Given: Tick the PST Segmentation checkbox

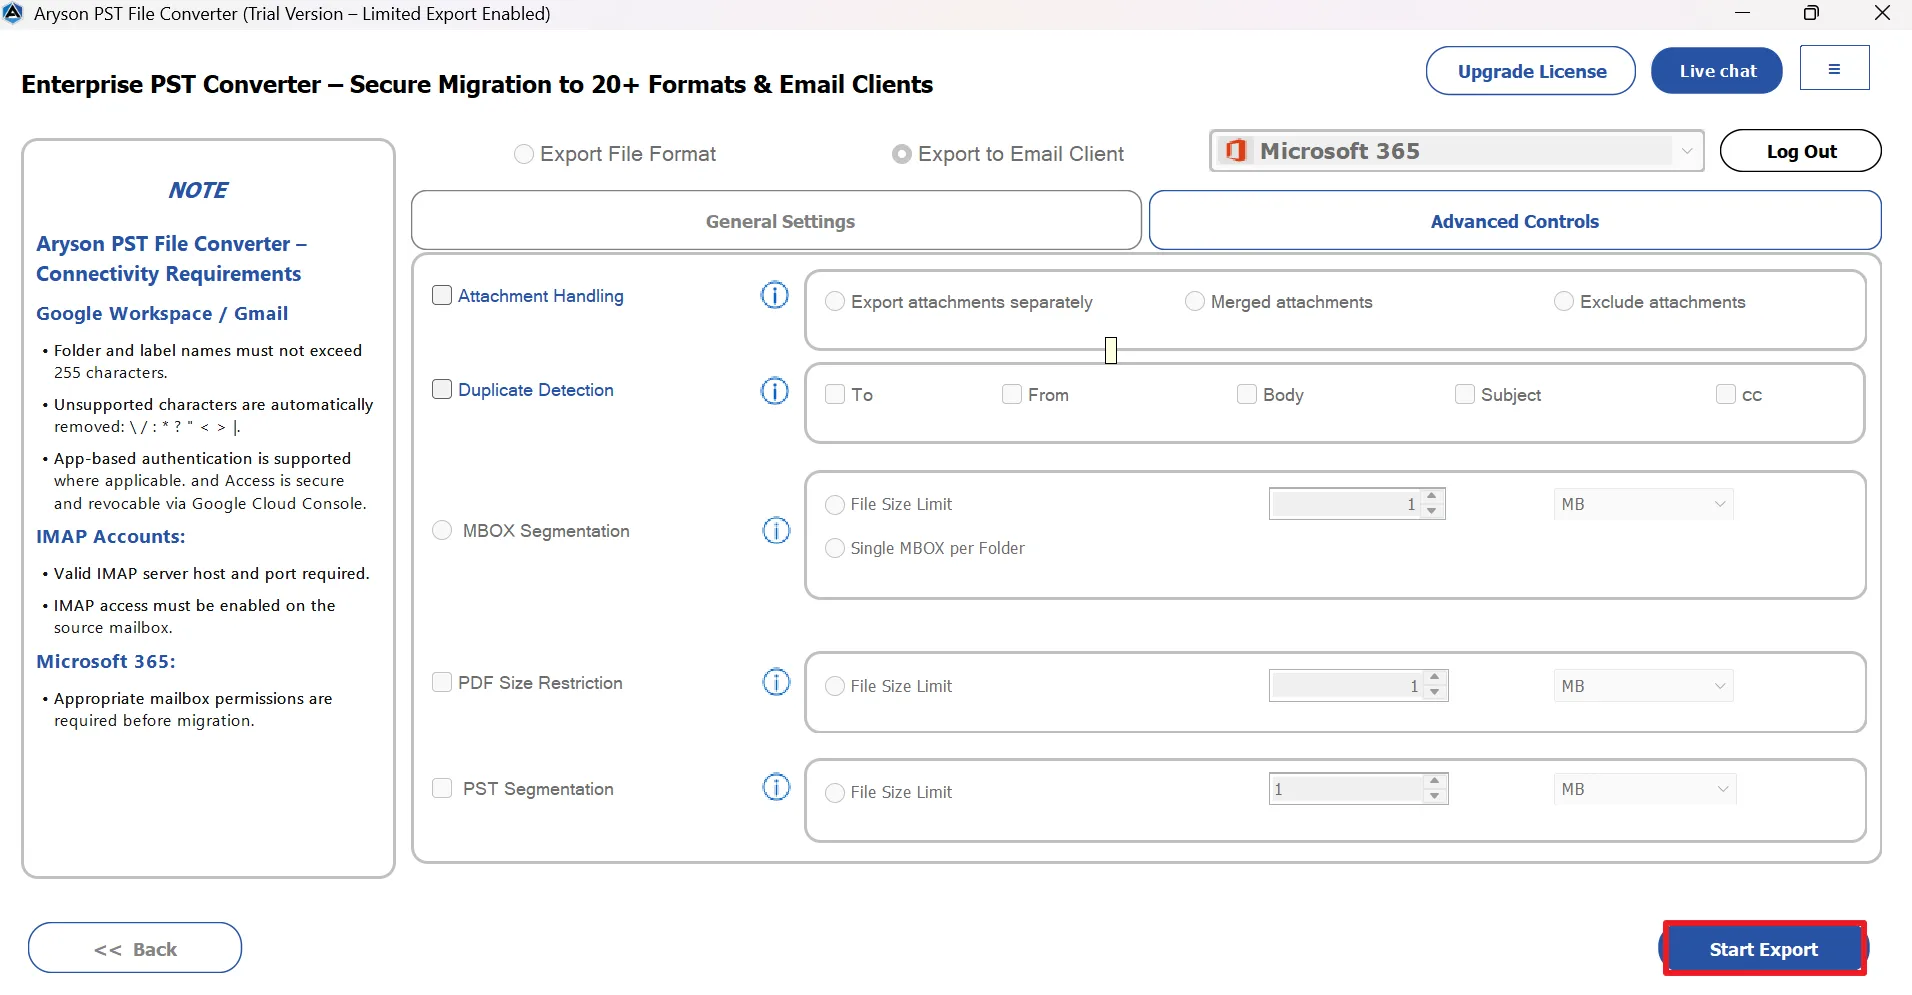Looking at the screenshot, I should [x=442, y=788].
